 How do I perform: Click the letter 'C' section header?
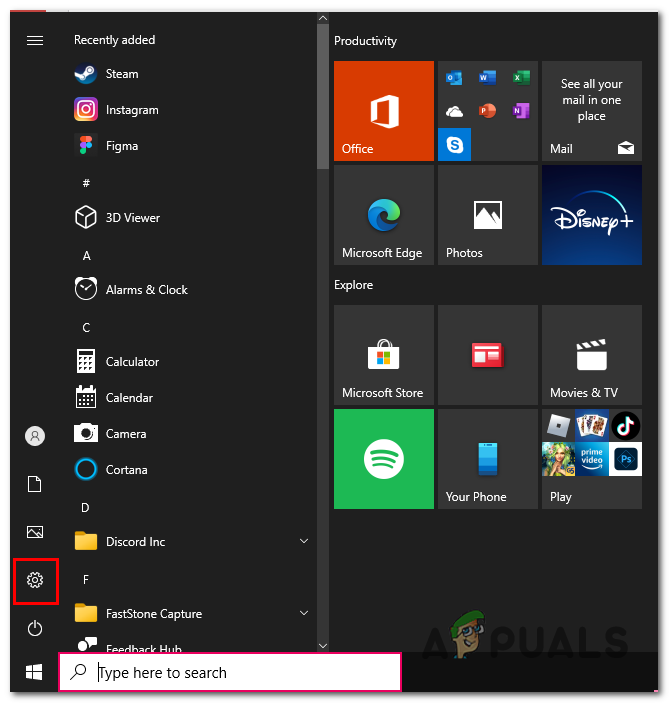86,328
